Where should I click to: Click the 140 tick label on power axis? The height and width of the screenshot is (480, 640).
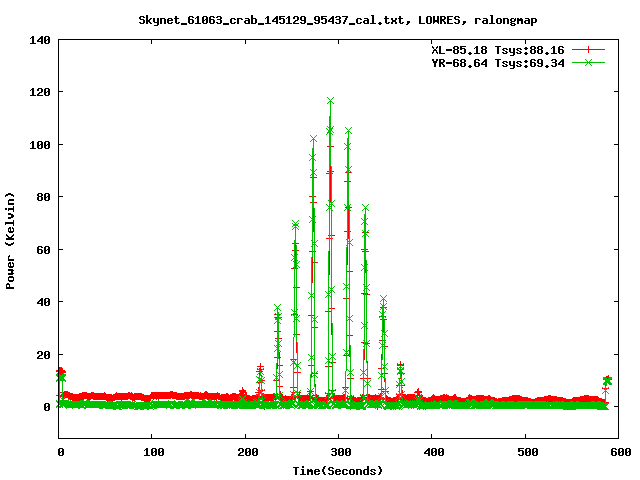(x=40, y=40)
